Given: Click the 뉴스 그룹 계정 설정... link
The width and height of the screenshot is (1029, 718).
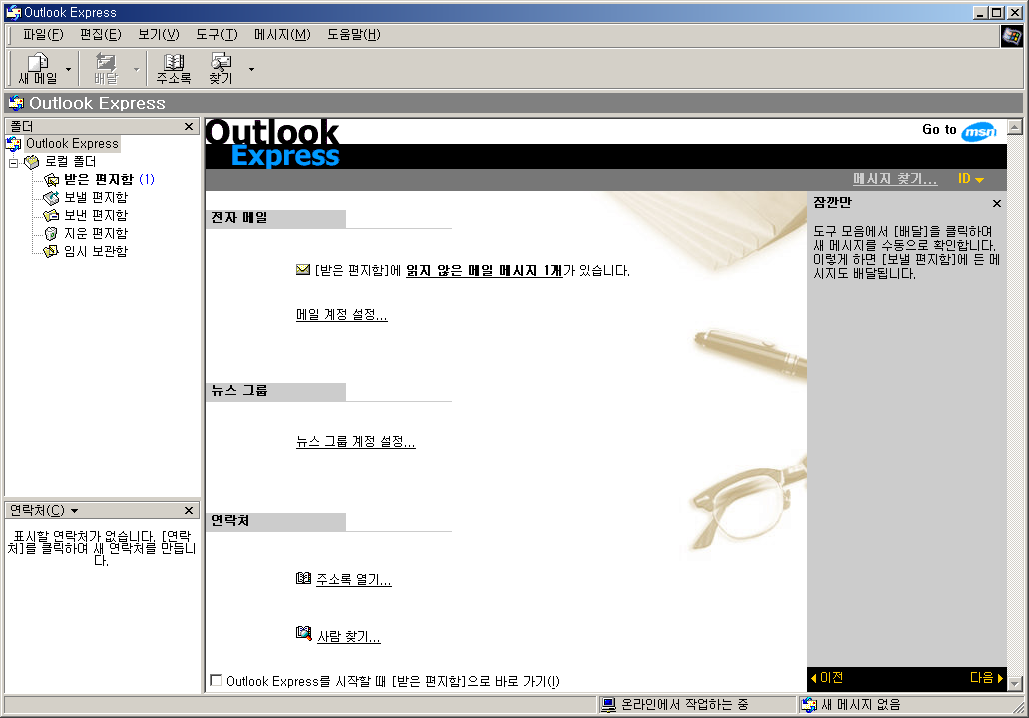Looking at the screenshot, I should 356,442.
